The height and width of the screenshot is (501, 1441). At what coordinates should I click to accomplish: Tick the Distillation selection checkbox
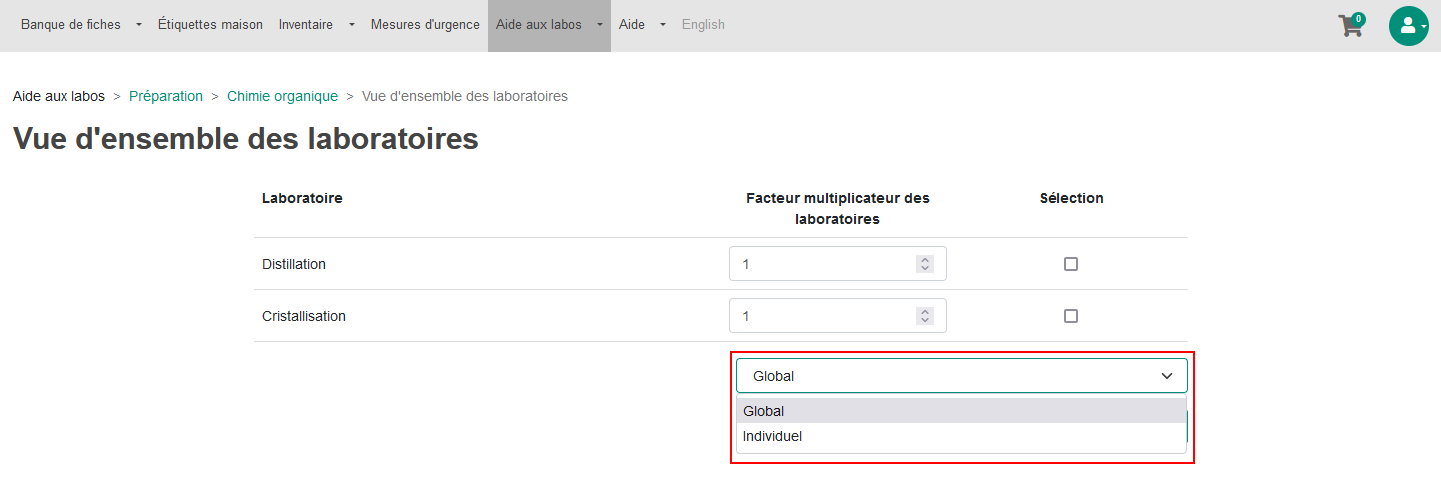(1071, 264)
